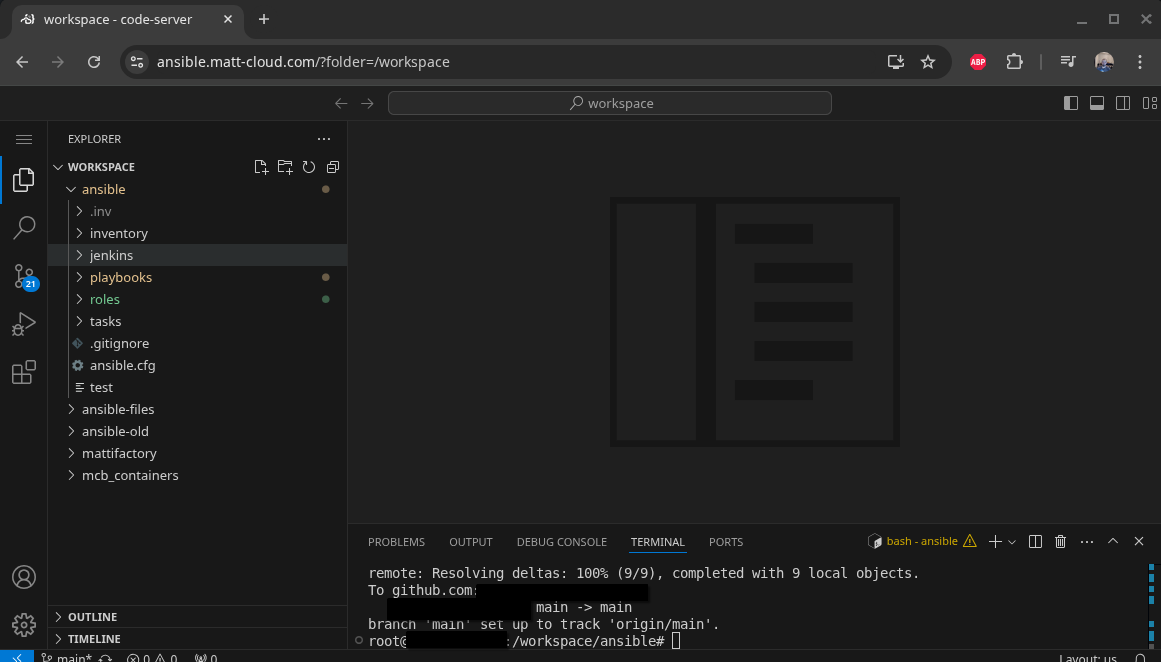Screen dimensions: 1161x662
Task: Switch to the PROBLEMS tab
Action: click(396, 542)
